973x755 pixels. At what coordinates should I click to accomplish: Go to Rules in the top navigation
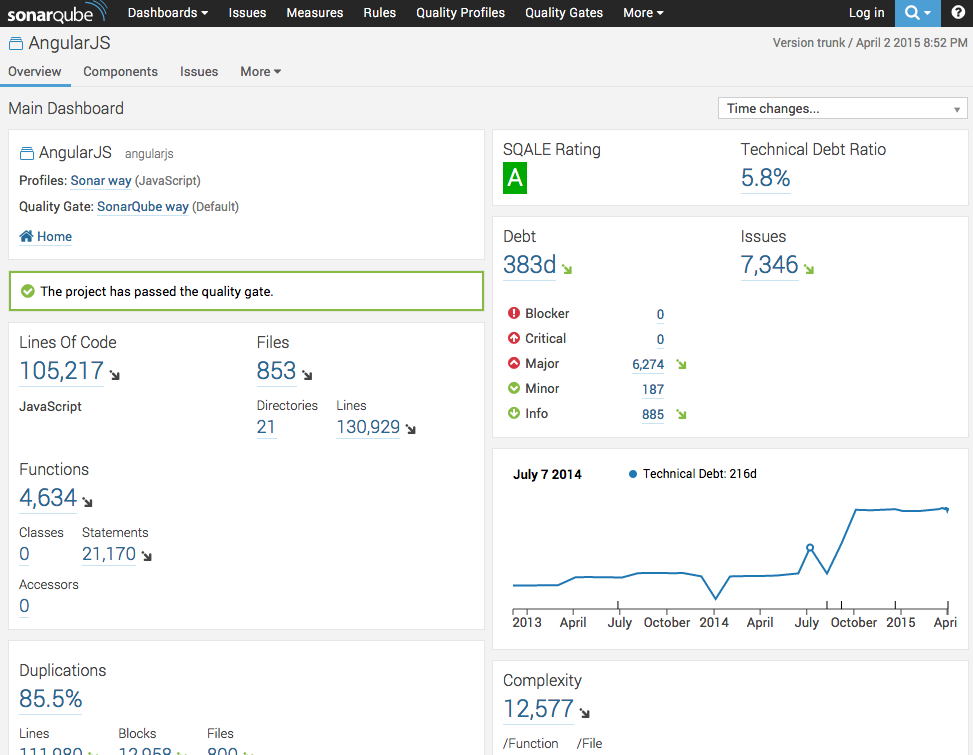click(x=380, y=13)
